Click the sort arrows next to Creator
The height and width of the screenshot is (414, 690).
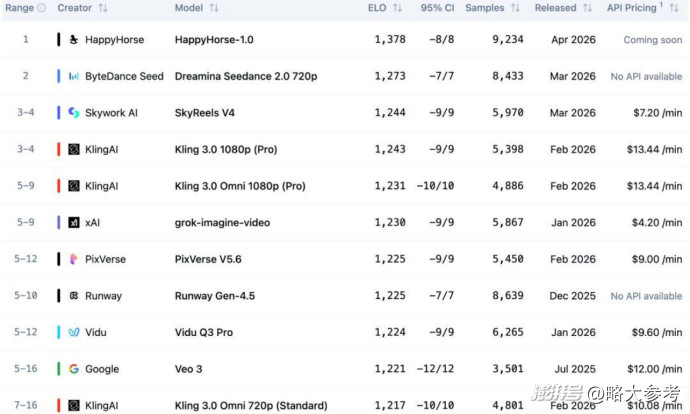(x=103, y=8)
